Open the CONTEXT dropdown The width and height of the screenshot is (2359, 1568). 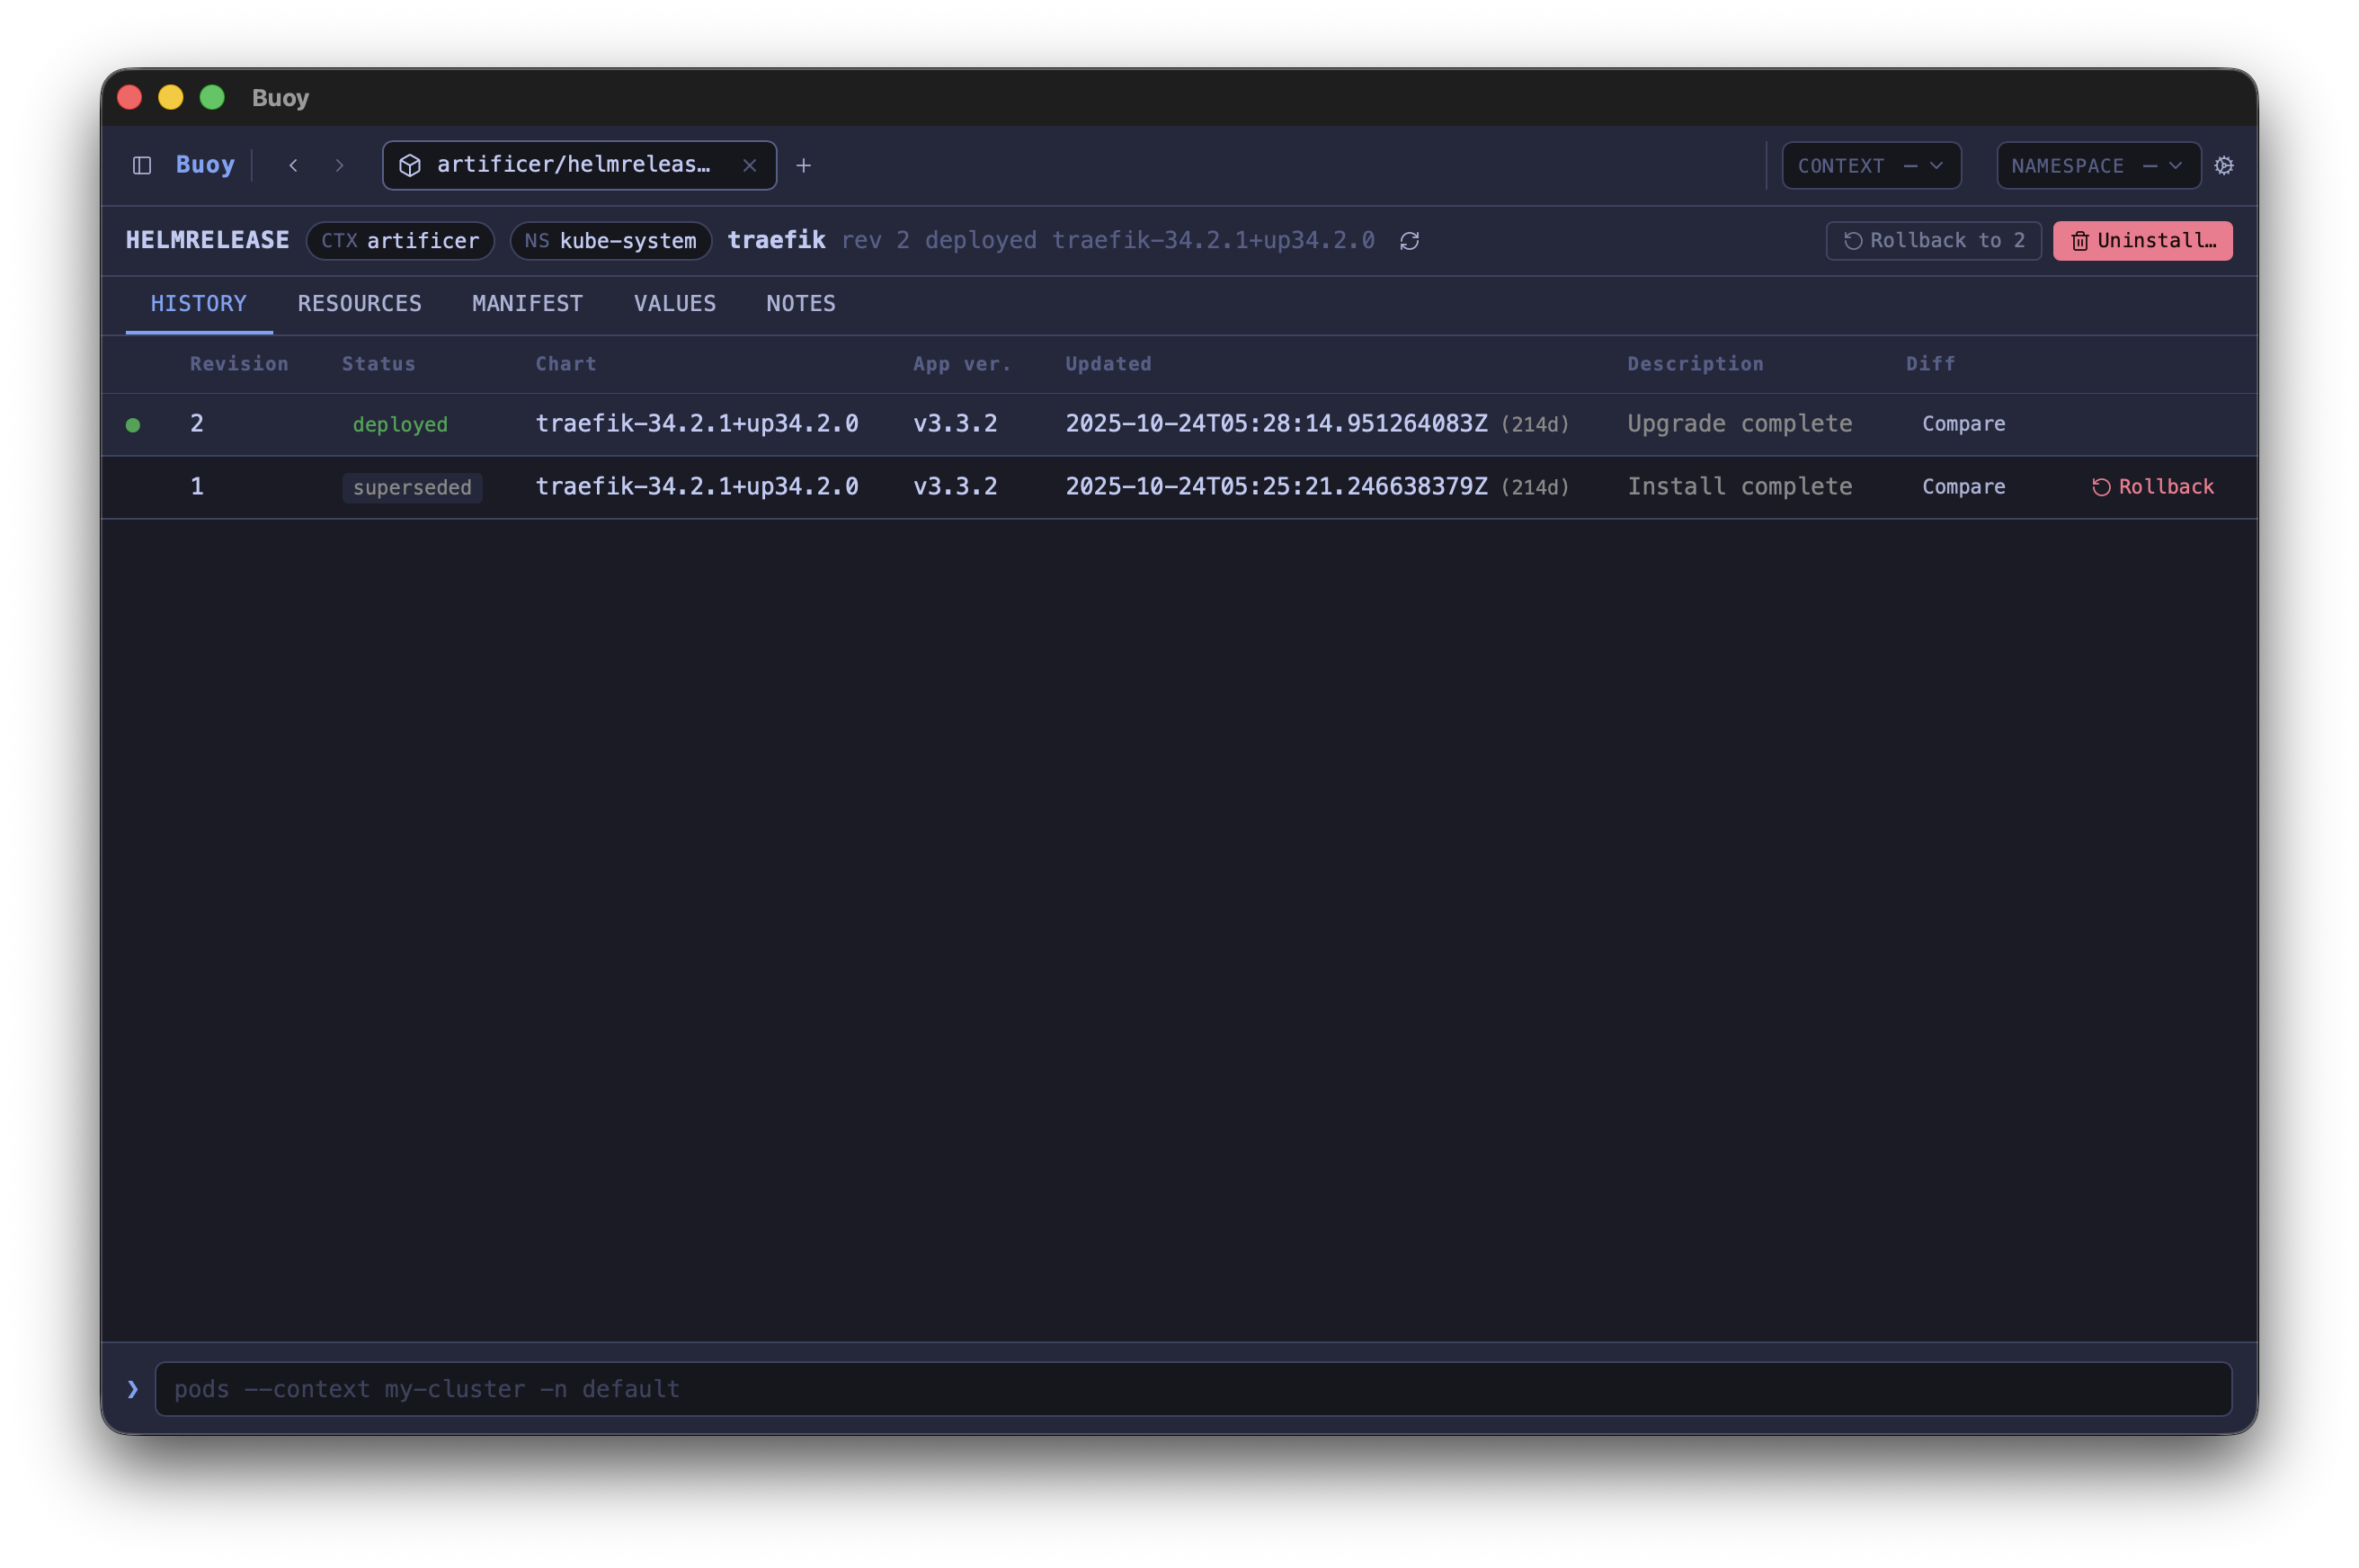pos(1870,165)
